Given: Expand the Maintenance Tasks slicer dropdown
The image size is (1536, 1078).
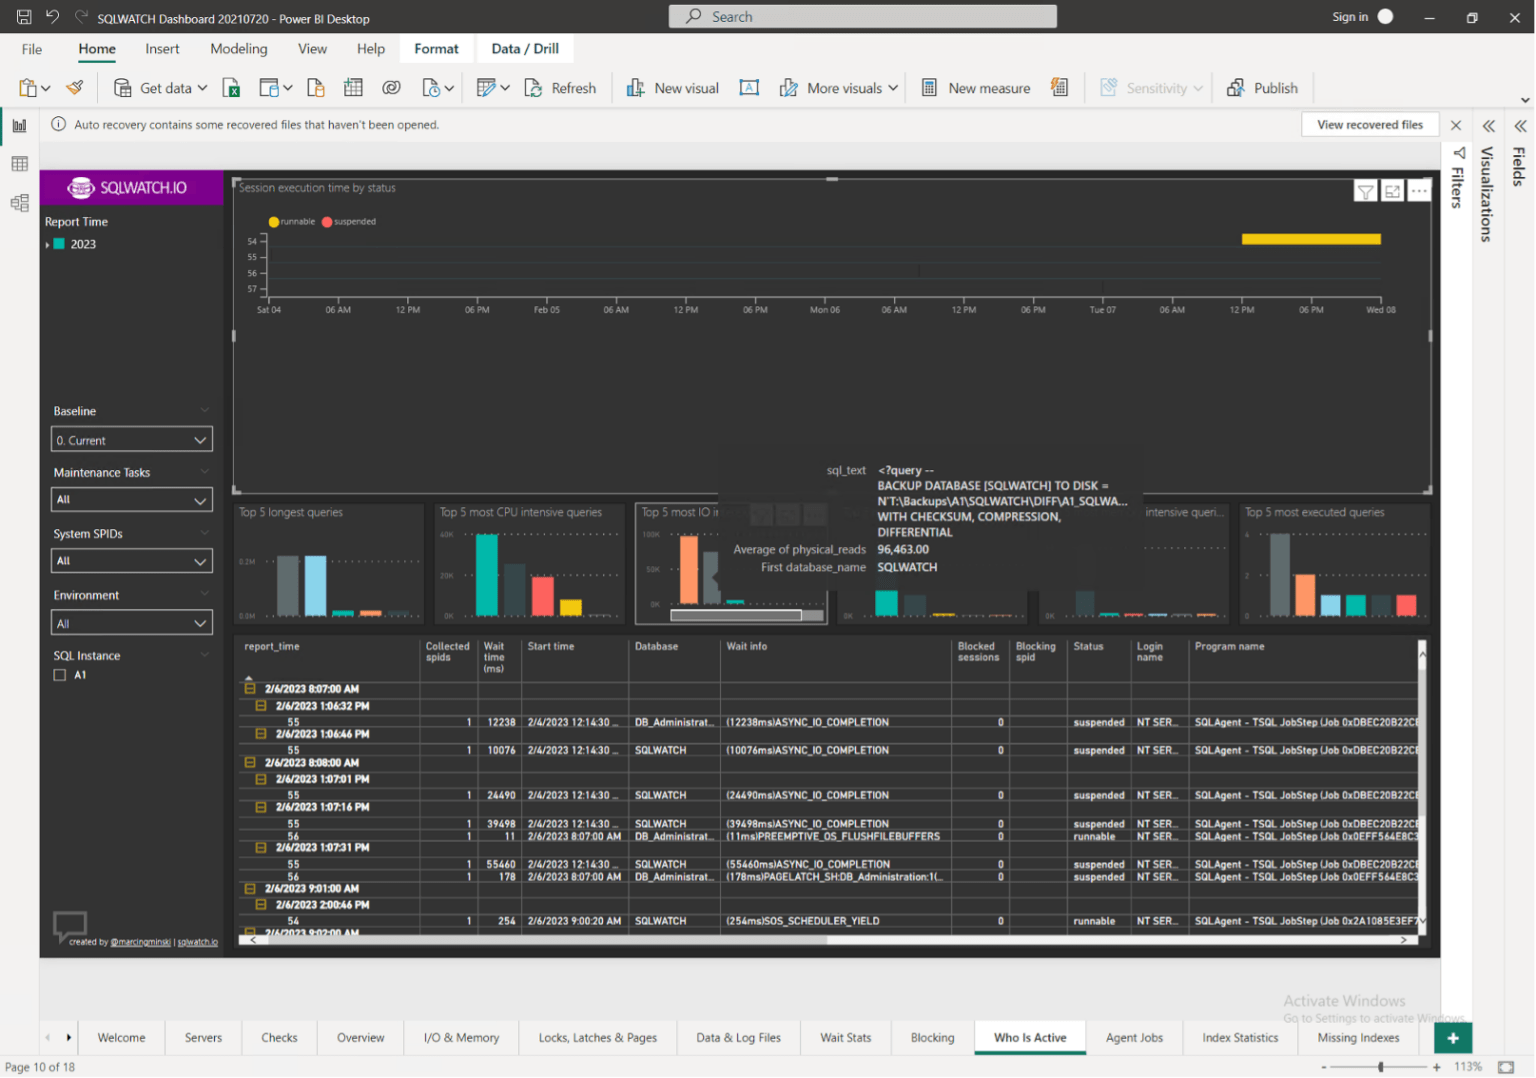Looking at the screenshot, I should click(131, 499).
